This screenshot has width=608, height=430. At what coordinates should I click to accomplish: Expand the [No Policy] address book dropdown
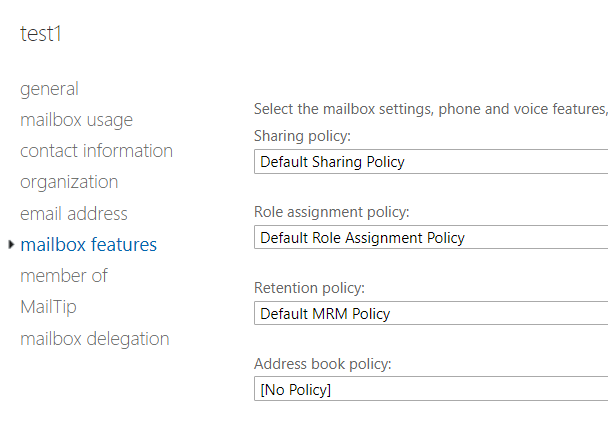point(431,389)
